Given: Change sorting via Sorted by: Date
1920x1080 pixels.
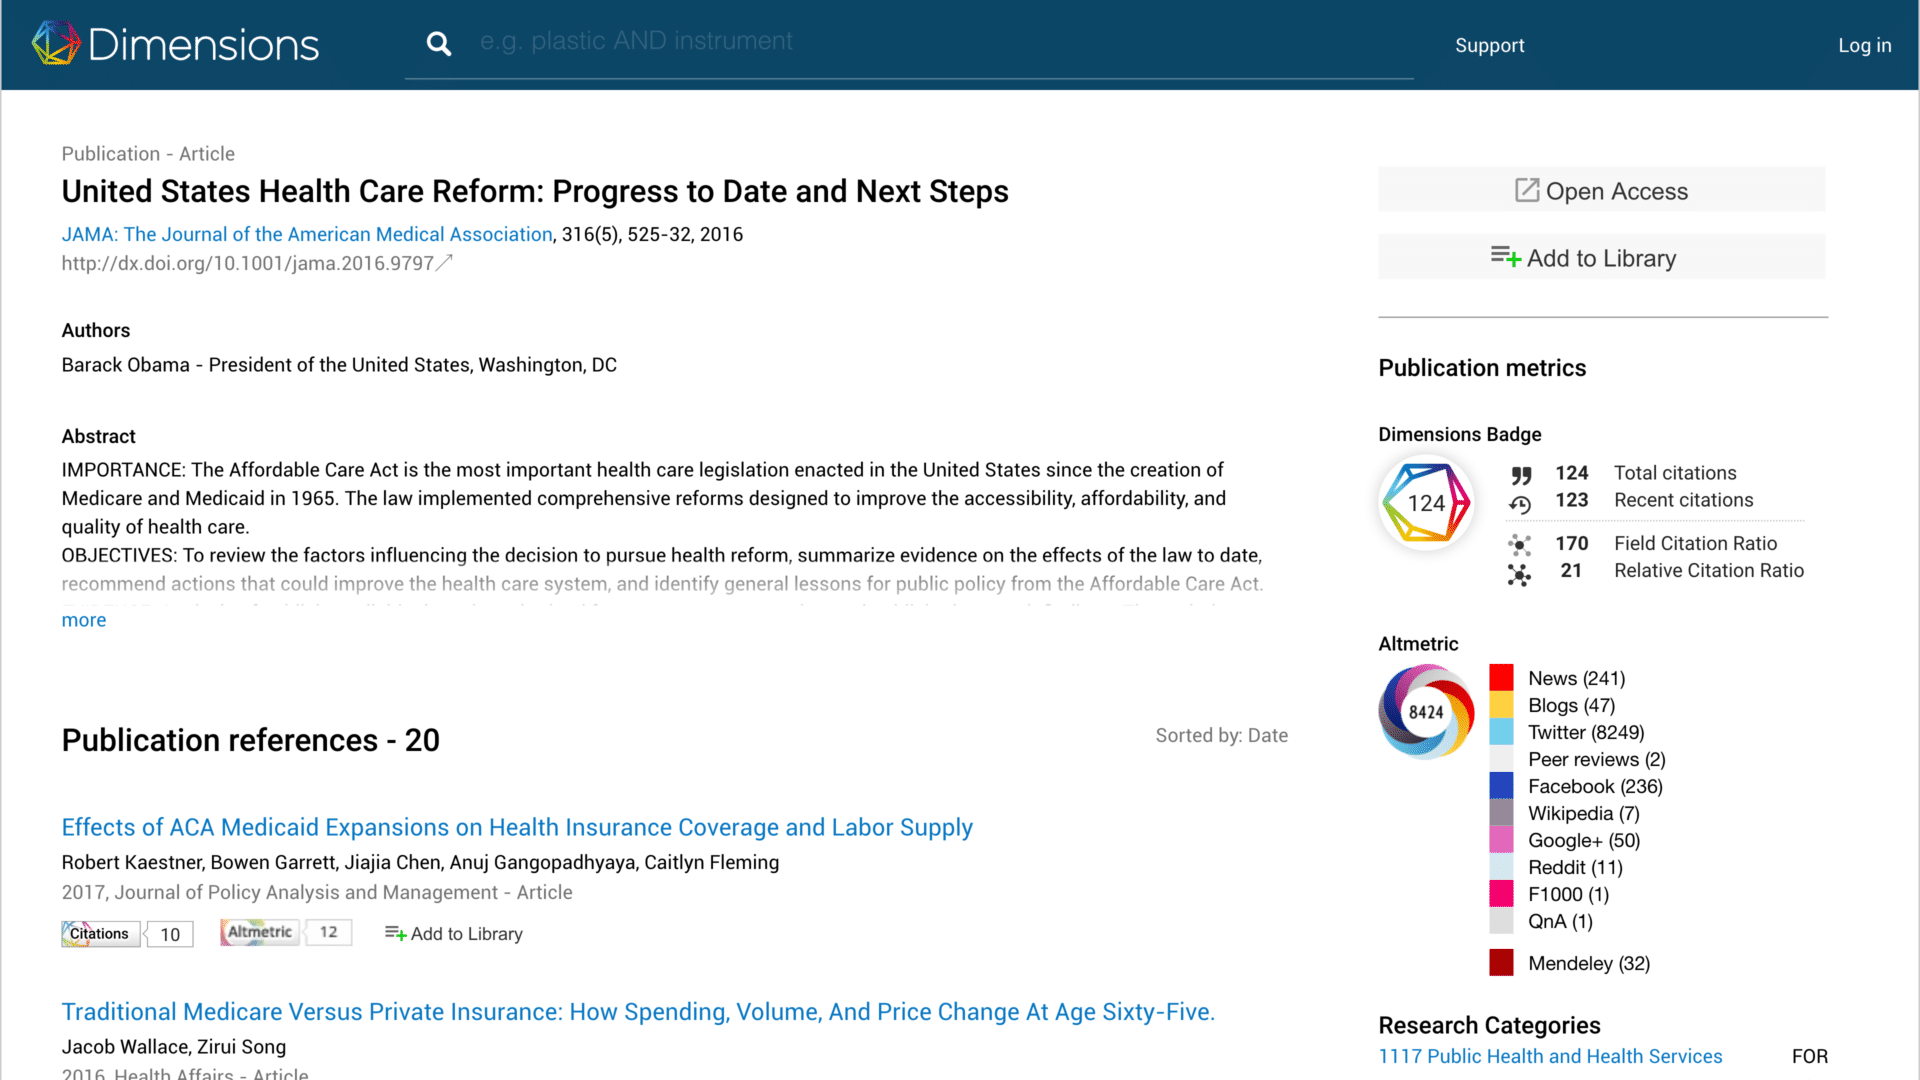Looking at the screenshot, I should pyautogui.click(x=1221, y=736).
